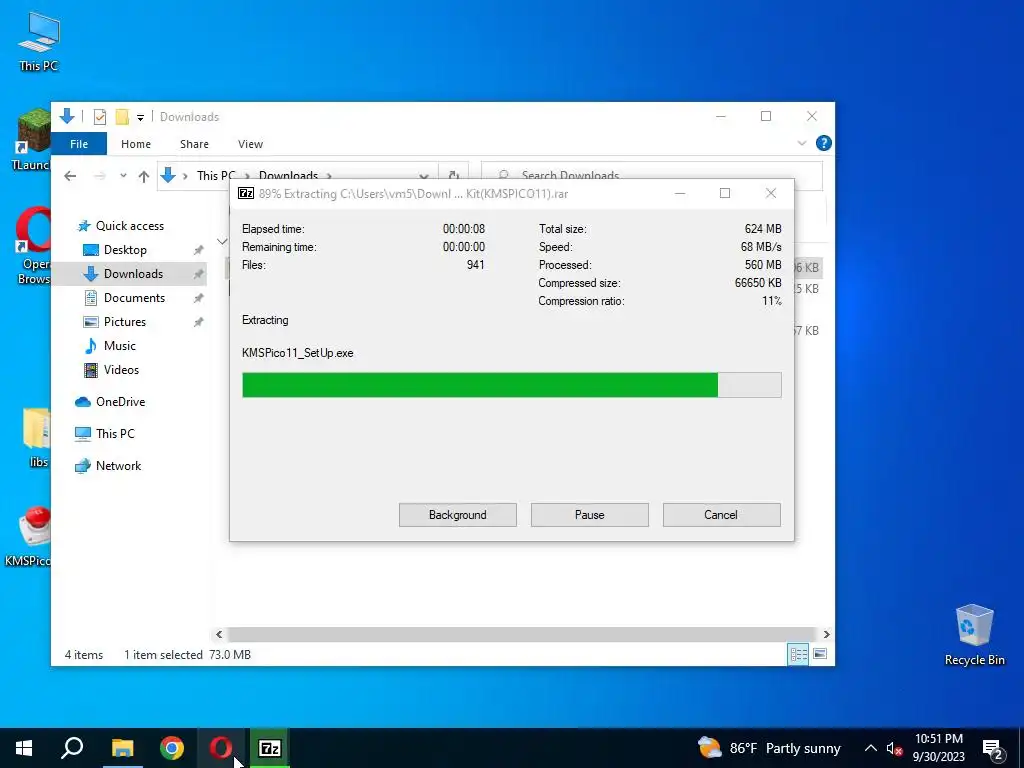Open TLauncher desktop shortcut
1024x768 pixels.
point(31,140)
